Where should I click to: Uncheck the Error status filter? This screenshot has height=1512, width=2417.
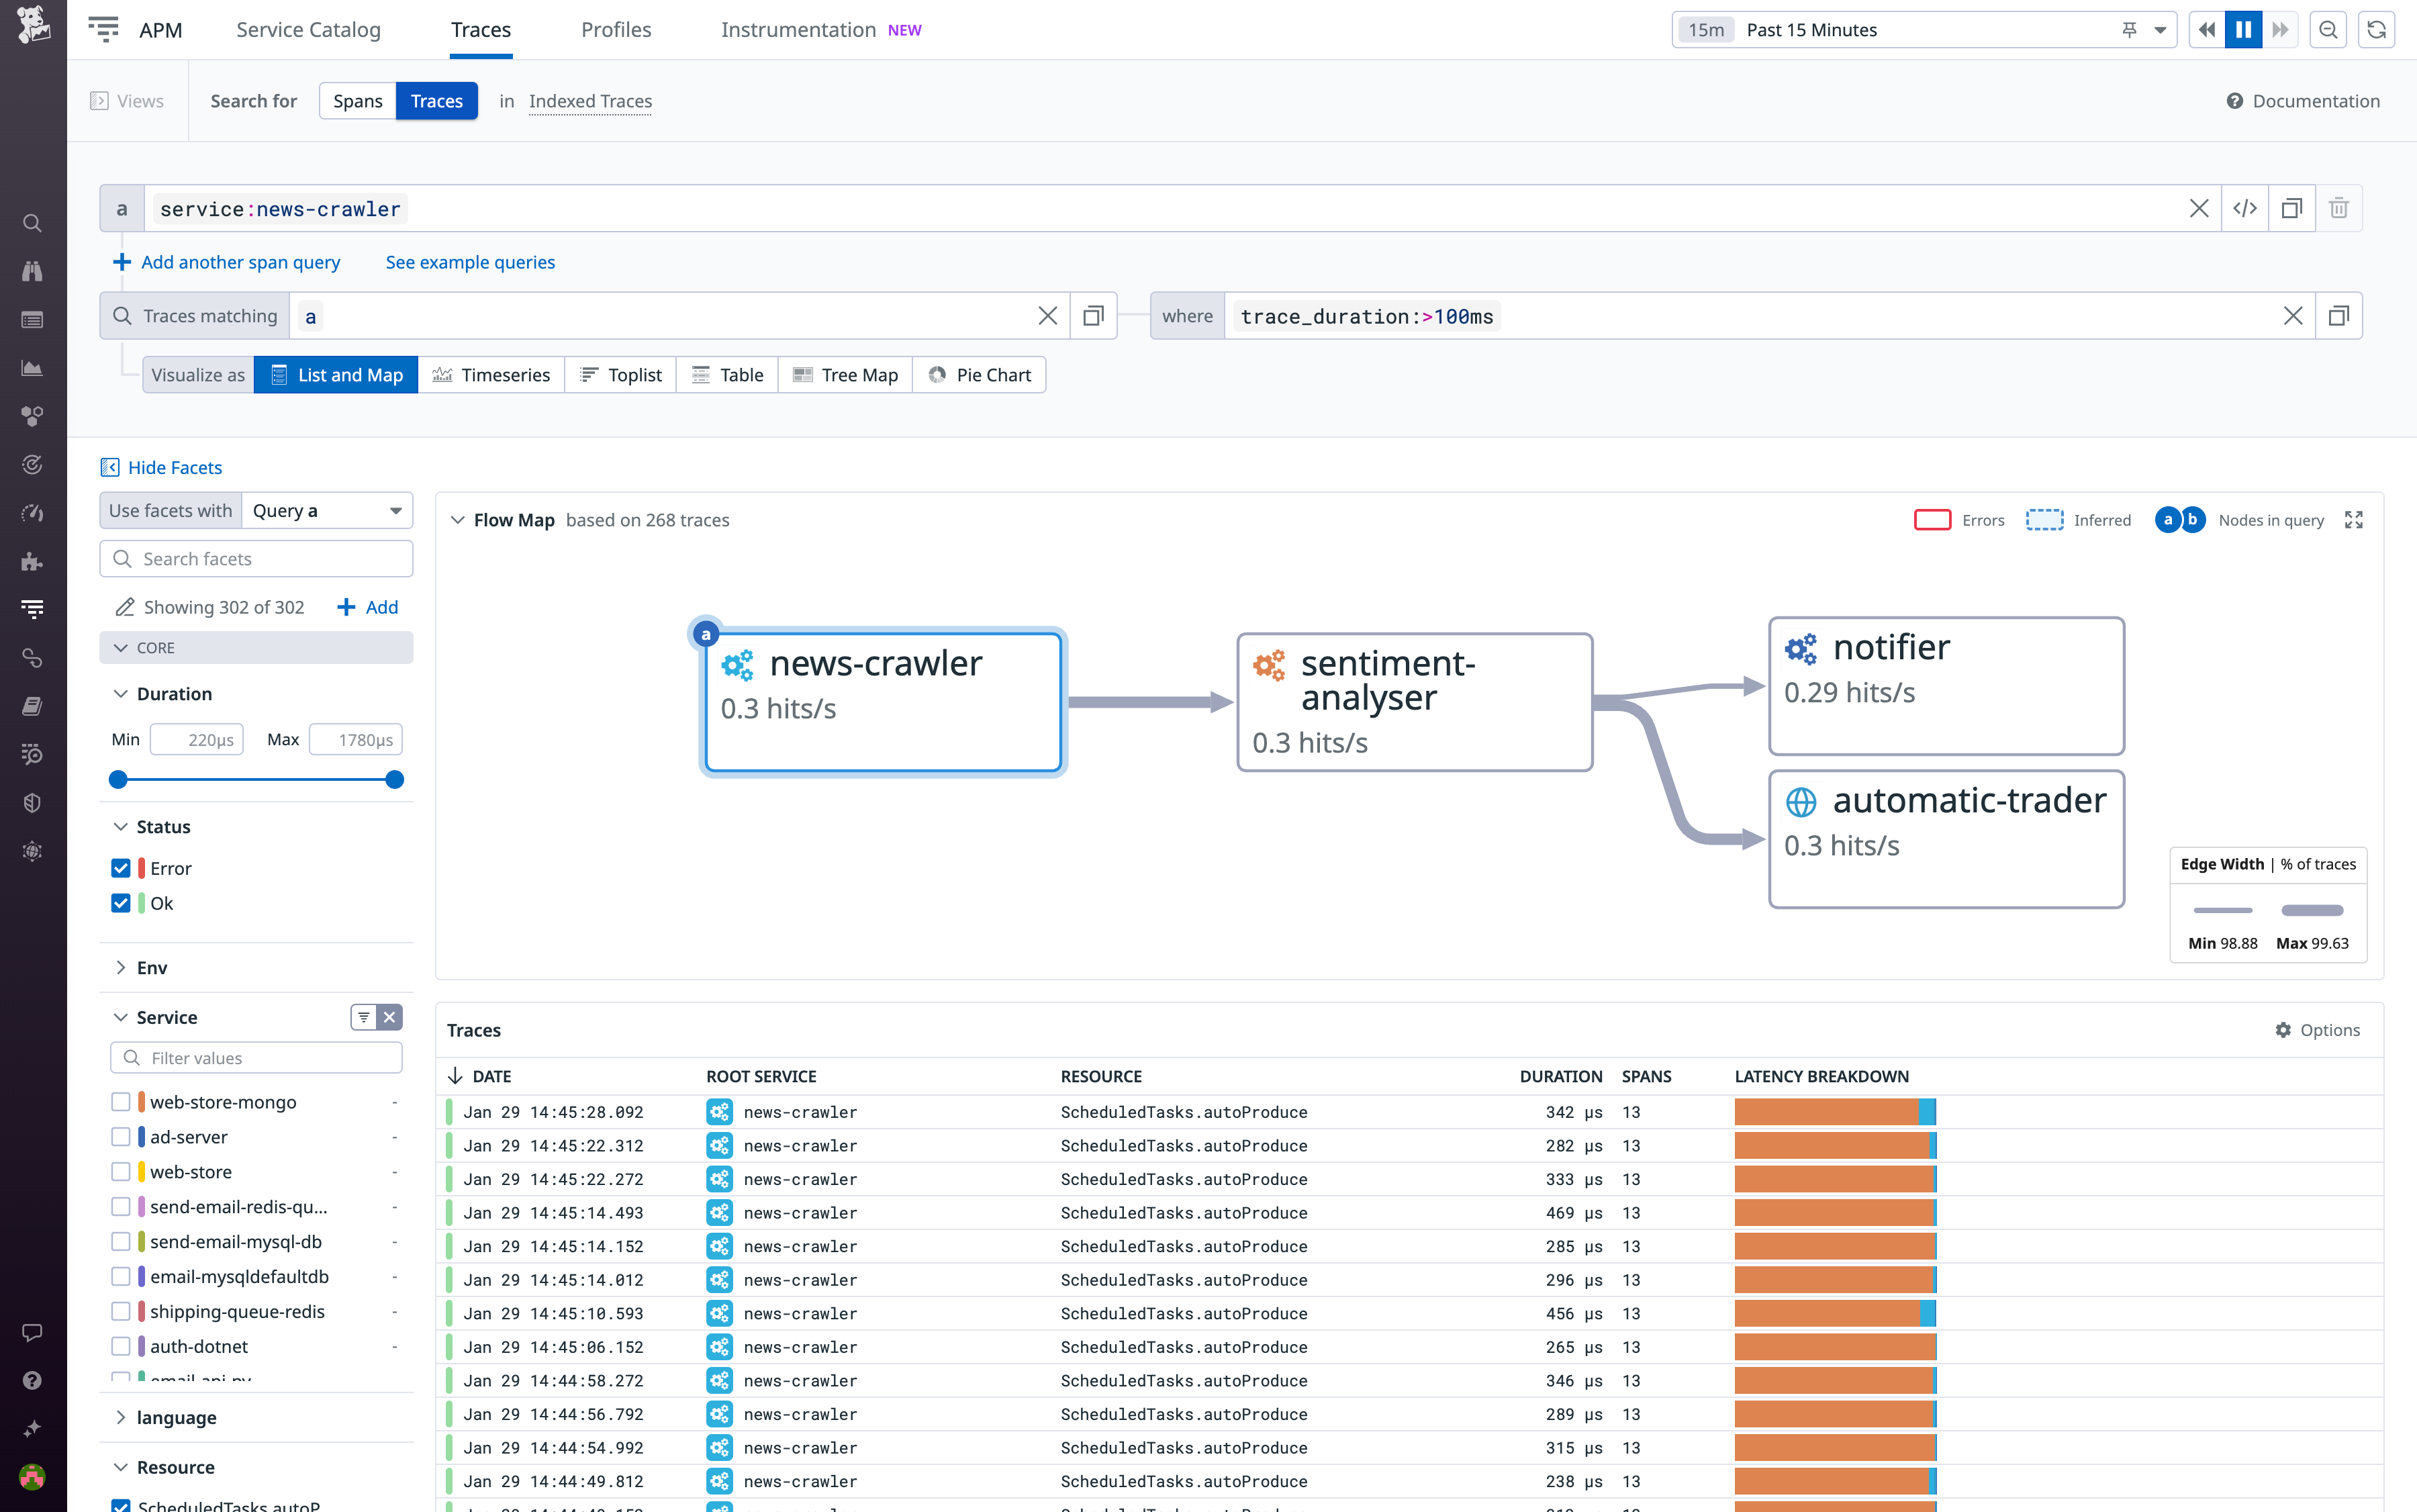coord(121,868)
